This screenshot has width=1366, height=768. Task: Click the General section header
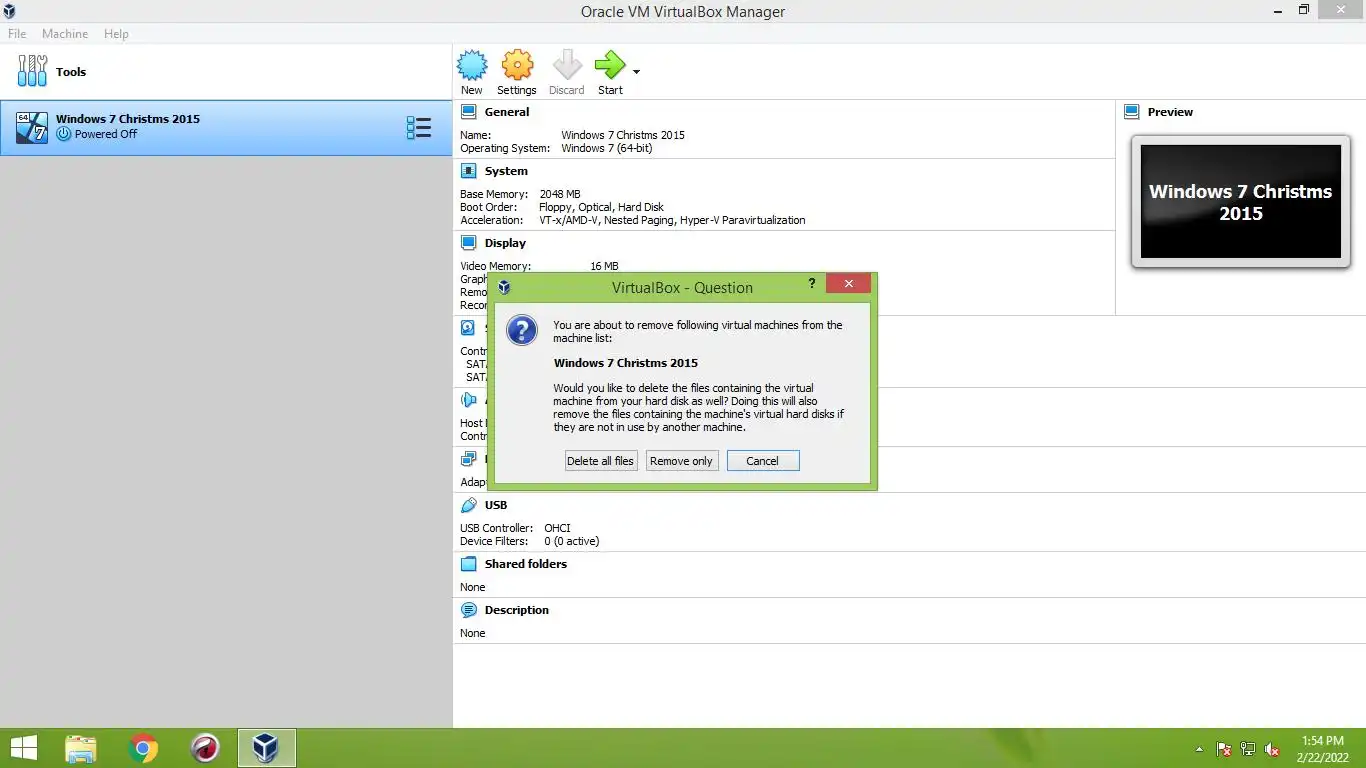(x=507, y=112)
